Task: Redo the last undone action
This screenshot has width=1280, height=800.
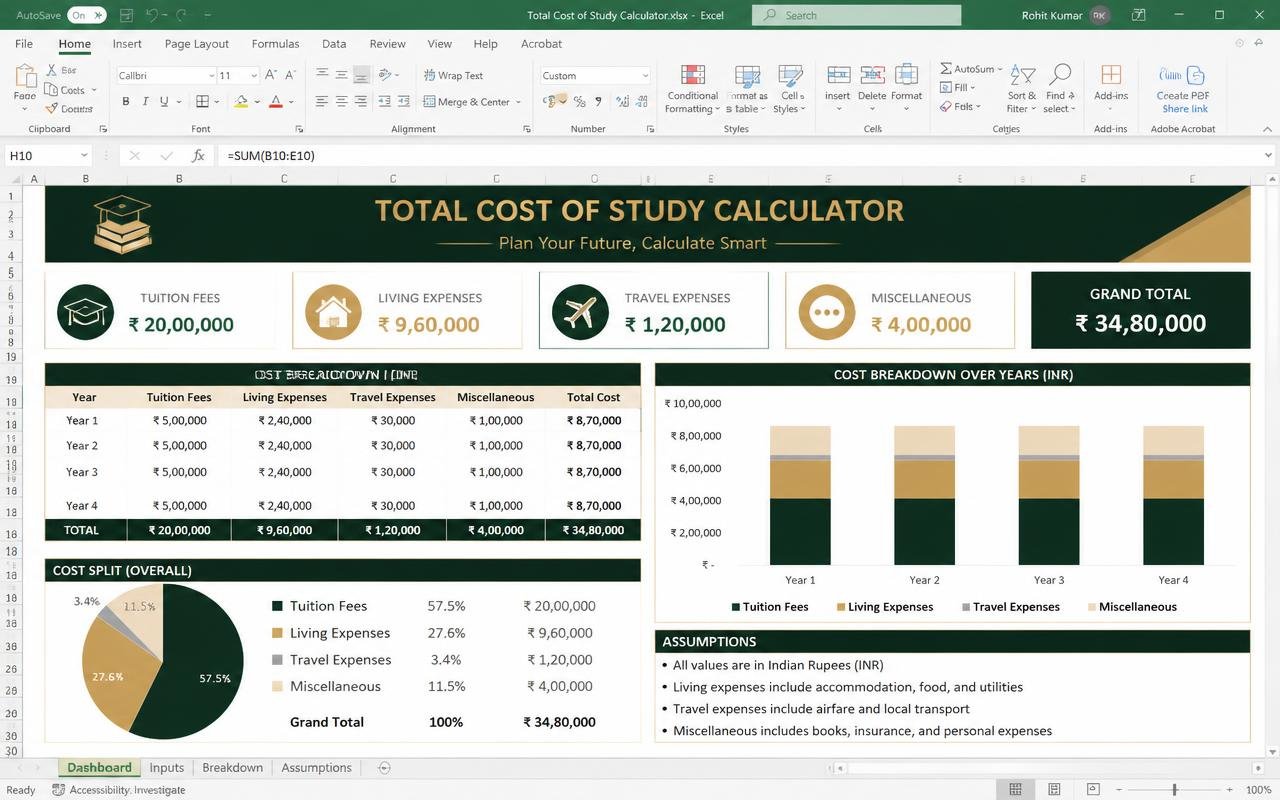Action: (181, 15)
